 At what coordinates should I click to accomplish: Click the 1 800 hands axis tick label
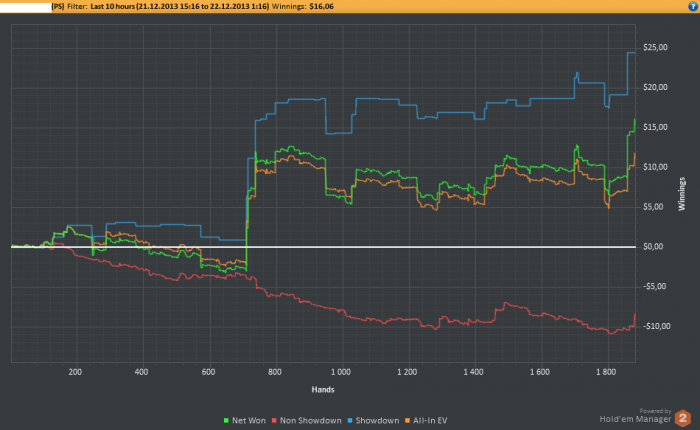[x=606, y=372]
